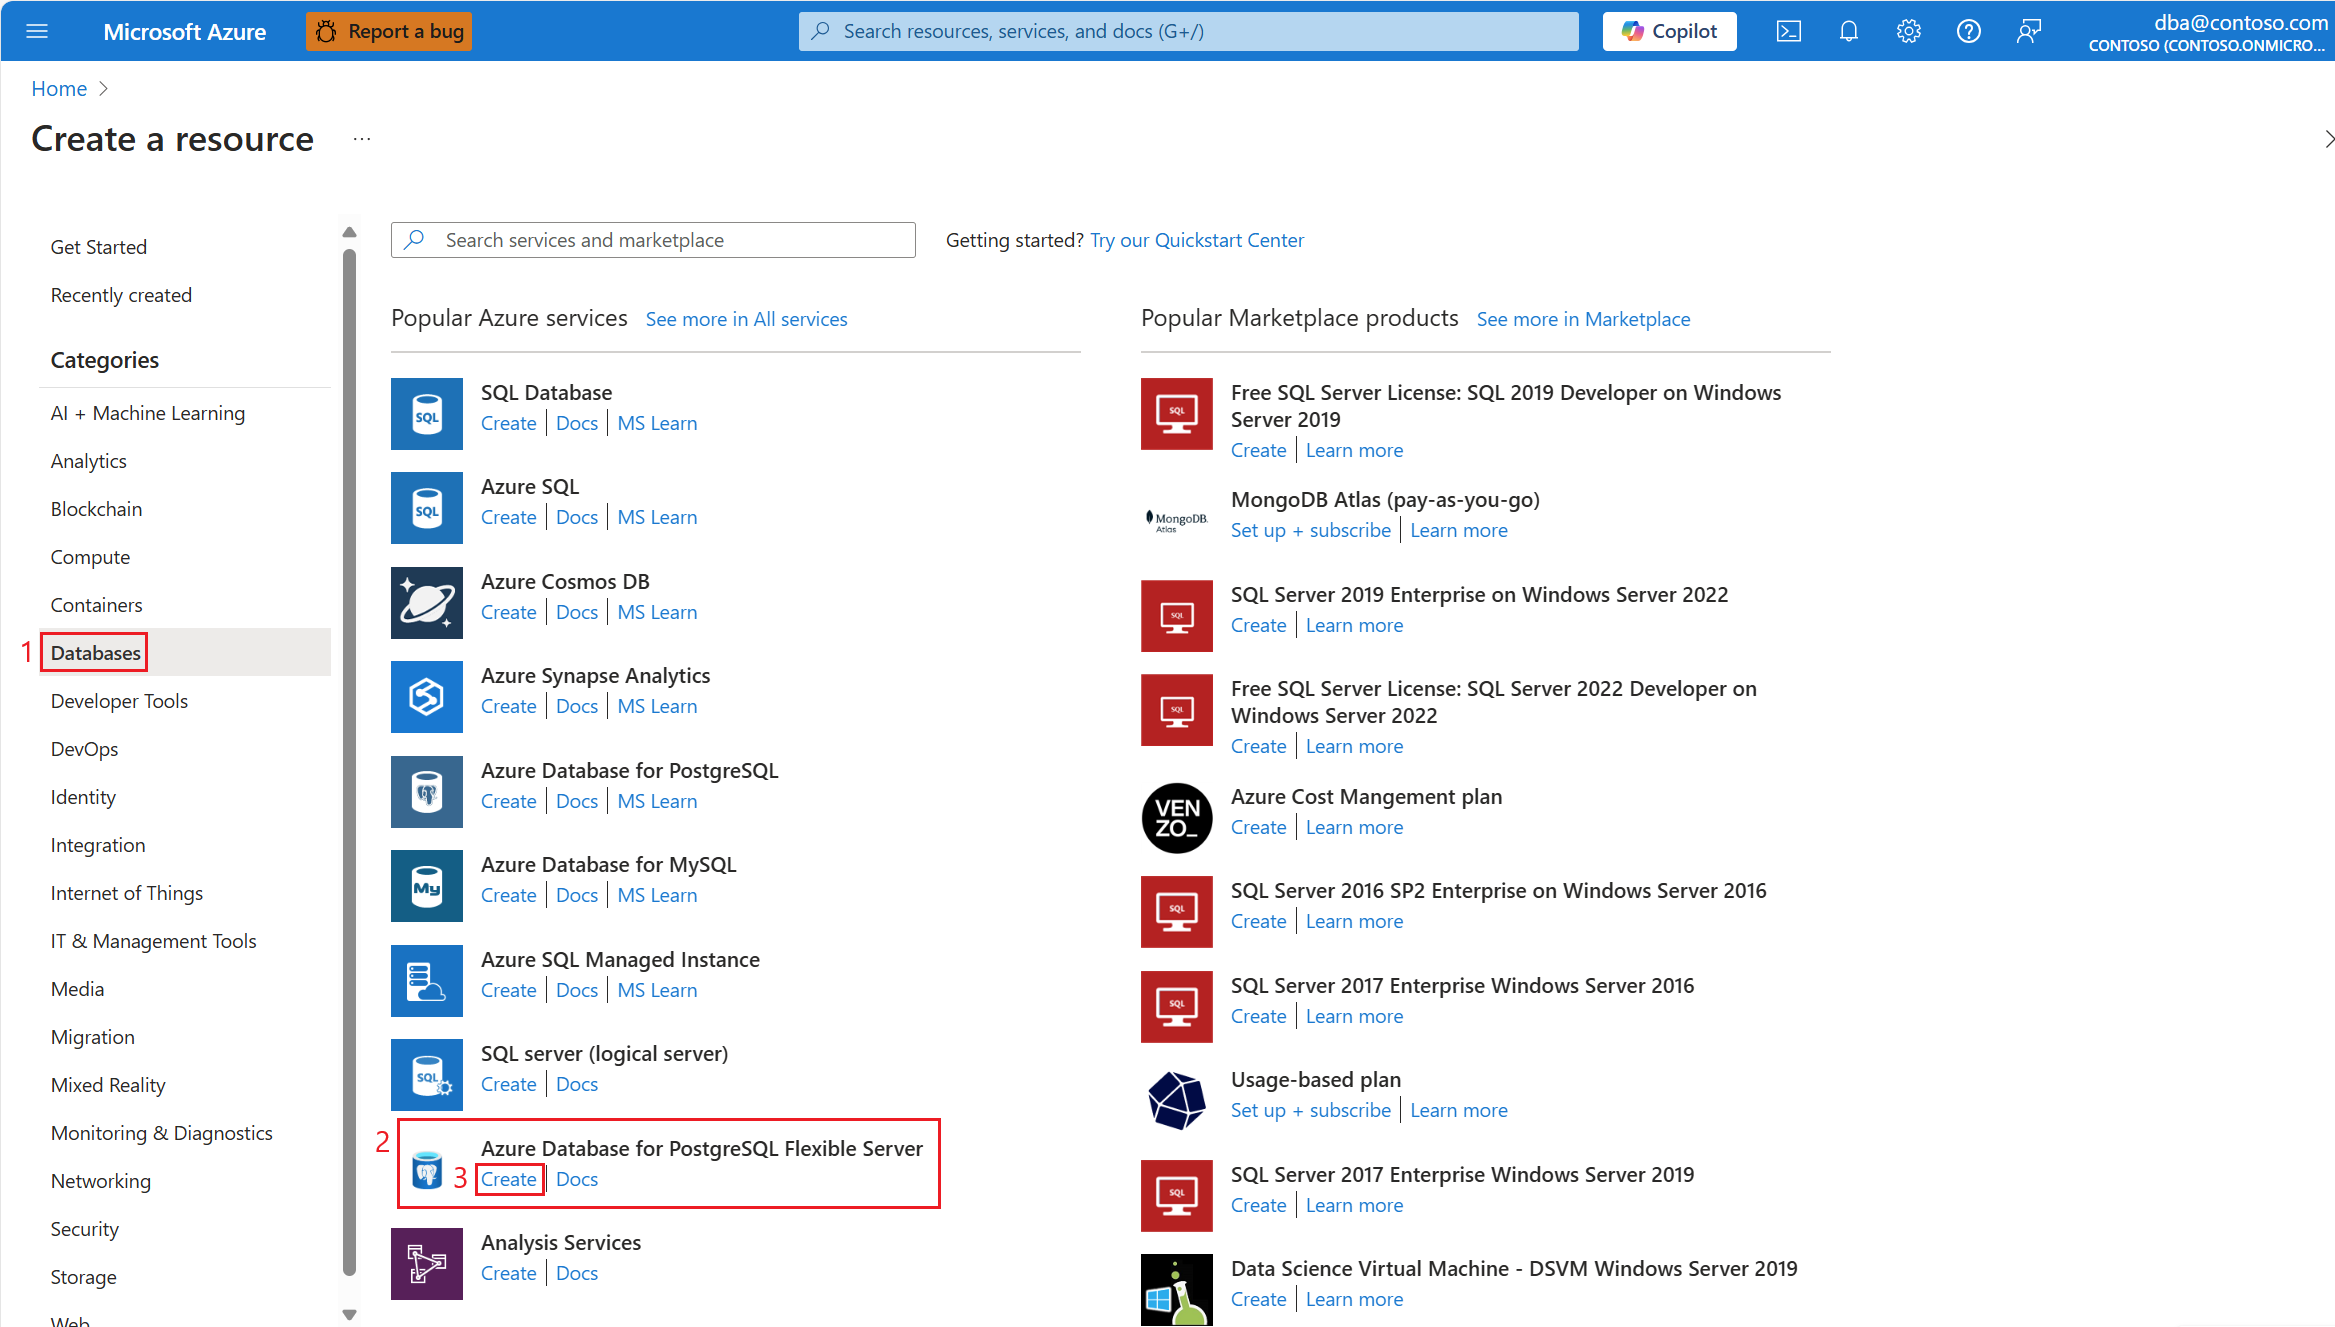Image resolution: width=2335 pixels, height=1327 pixels.
Task: Click the SQL Database service icon
Action: 426,413
